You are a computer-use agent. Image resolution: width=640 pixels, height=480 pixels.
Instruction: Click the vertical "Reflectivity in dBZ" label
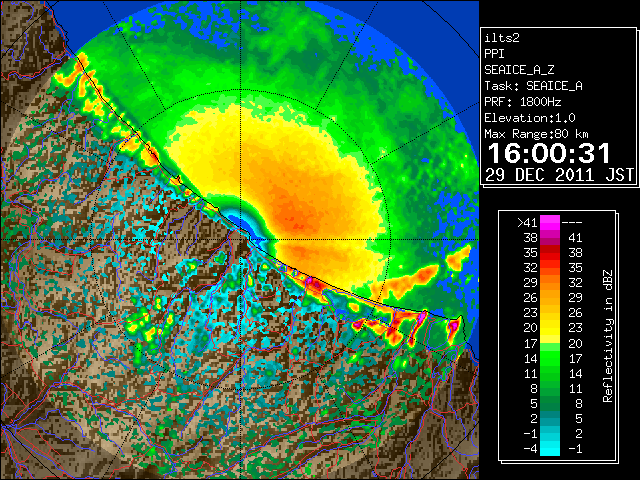[608, 336]
